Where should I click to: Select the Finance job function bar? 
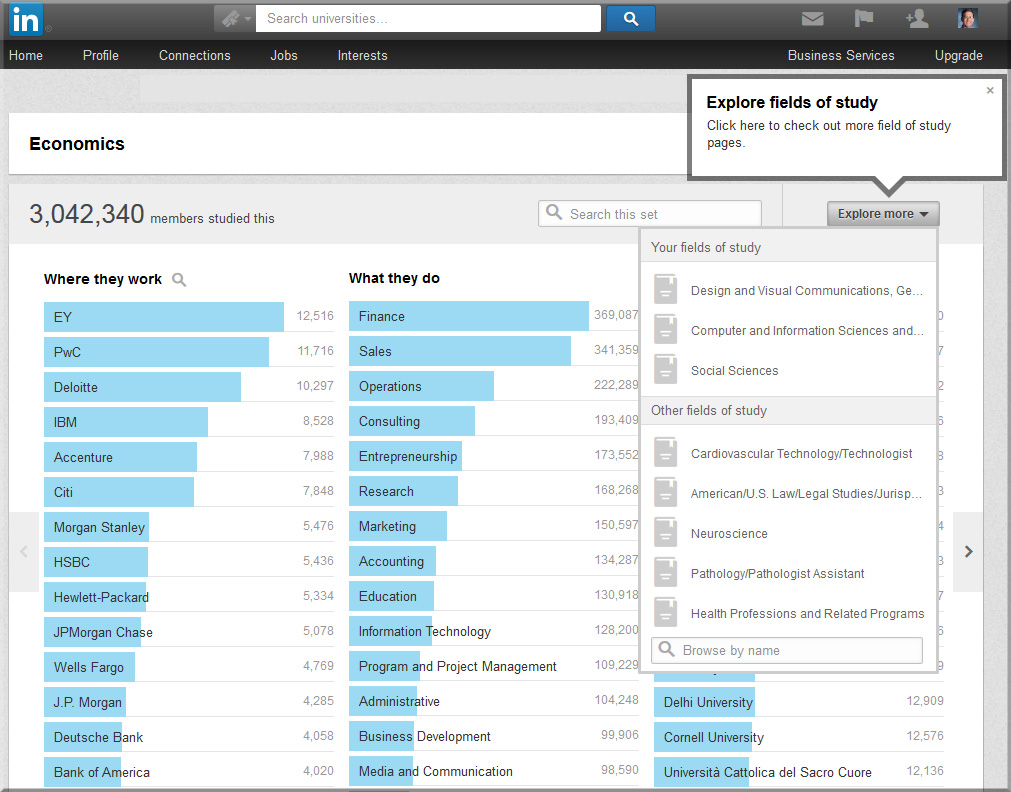469,316
